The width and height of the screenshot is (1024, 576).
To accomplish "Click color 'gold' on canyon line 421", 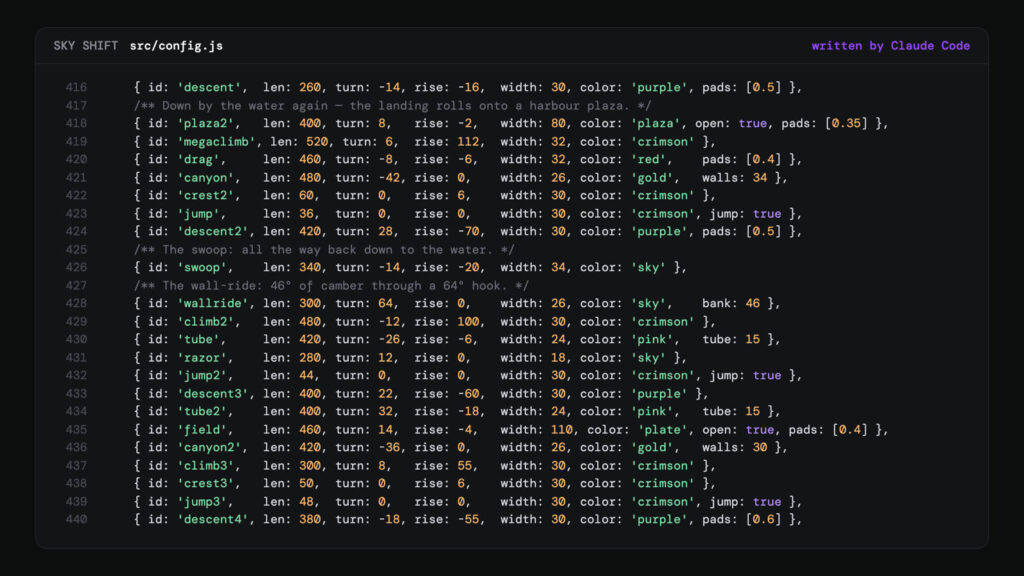I will [x=652, y=178].
